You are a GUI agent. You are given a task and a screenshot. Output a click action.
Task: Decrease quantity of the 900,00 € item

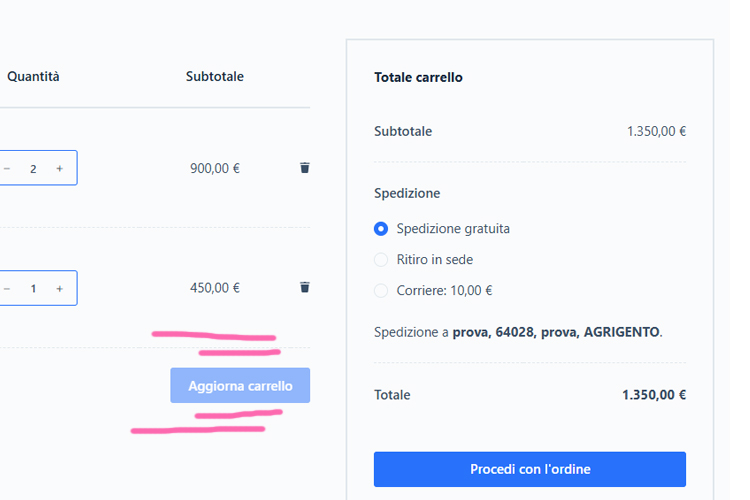7,168
